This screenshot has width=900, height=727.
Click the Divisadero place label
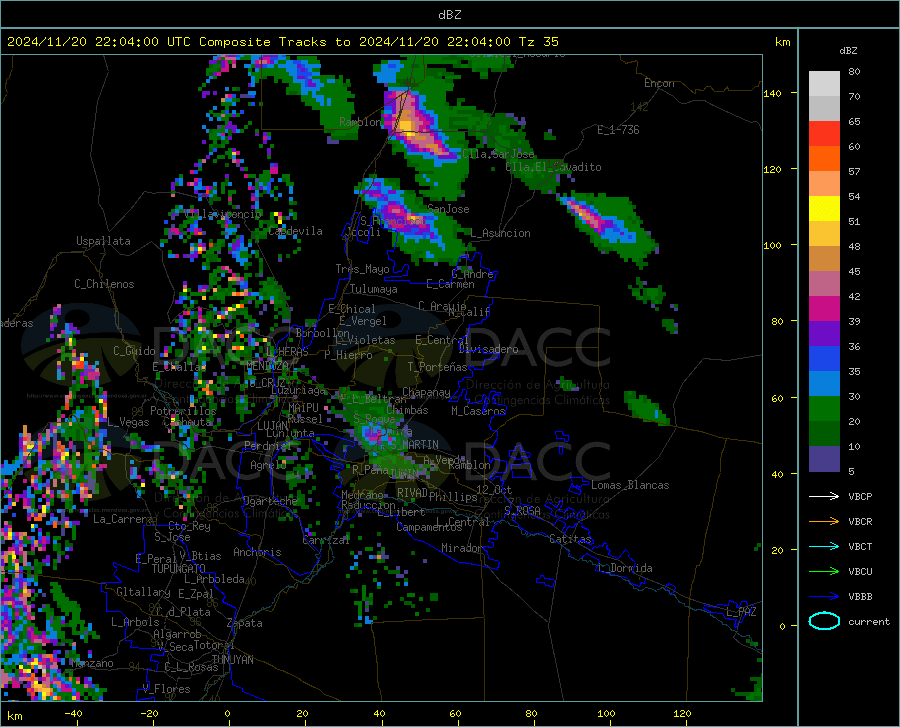488,349
